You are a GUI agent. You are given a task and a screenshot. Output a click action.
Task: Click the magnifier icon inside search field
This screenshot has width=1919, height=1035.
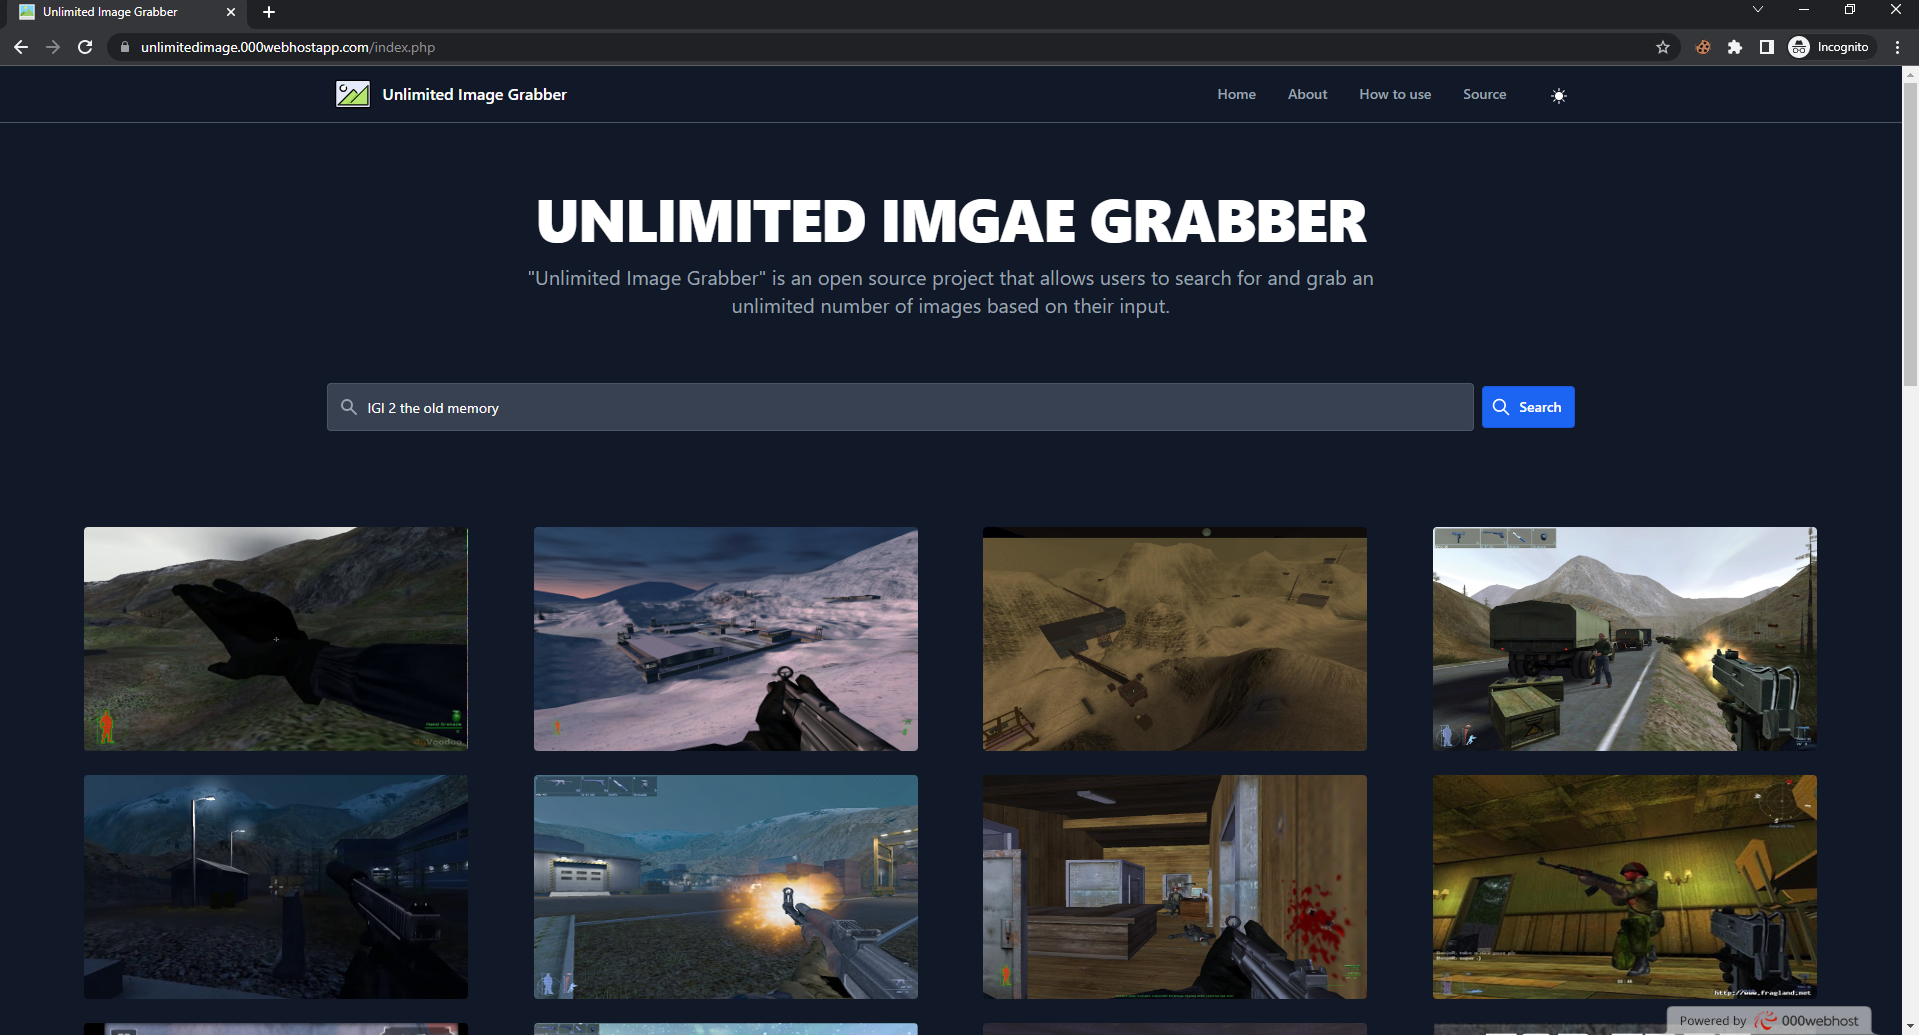pos(348,407)
